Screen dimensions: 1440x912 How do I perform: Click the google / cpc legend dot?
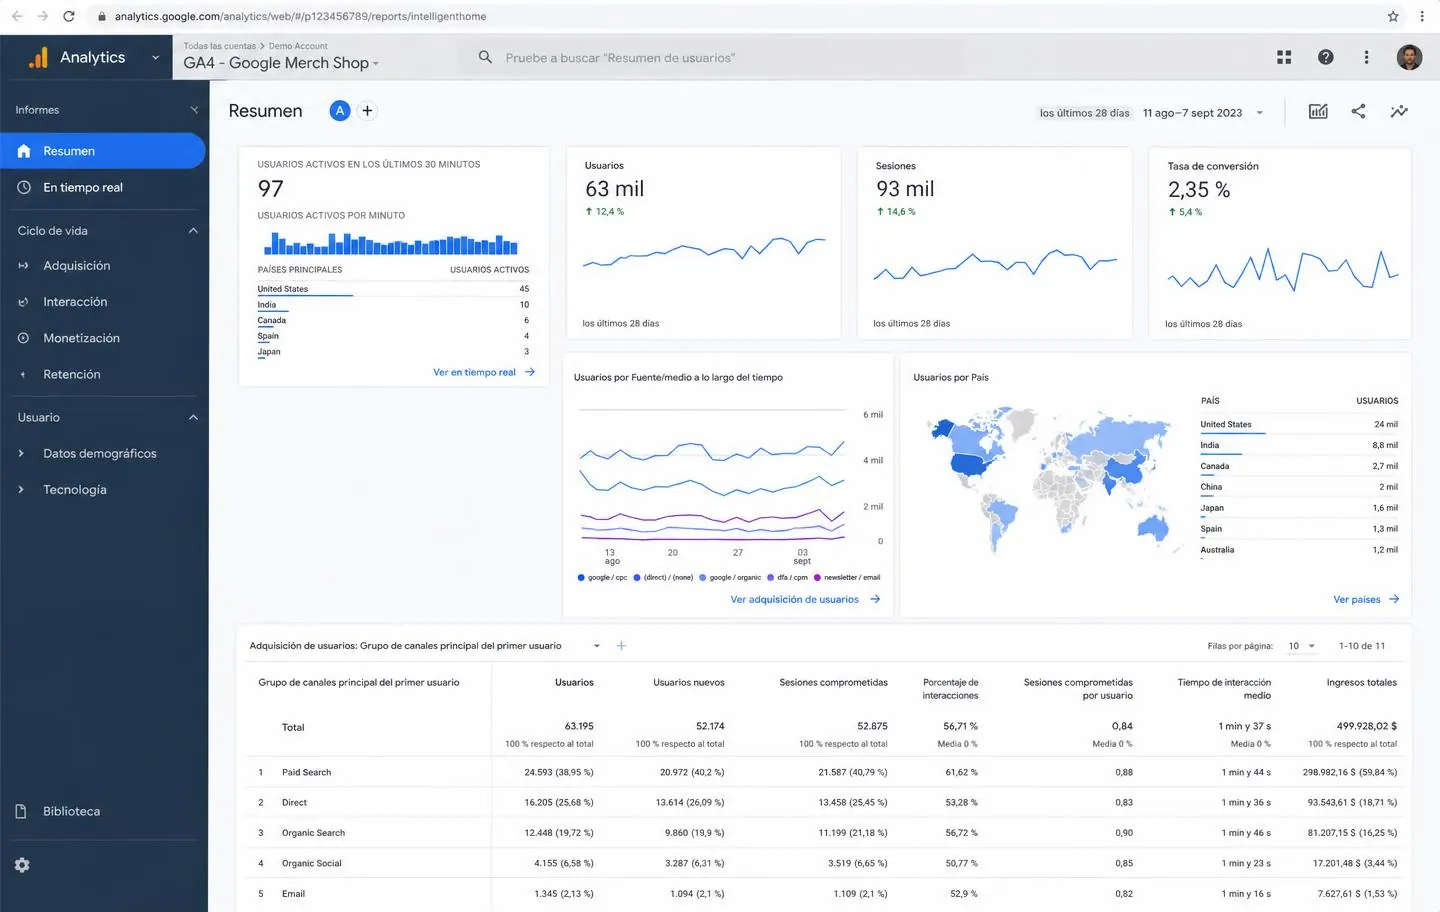(x=581, y=577)
